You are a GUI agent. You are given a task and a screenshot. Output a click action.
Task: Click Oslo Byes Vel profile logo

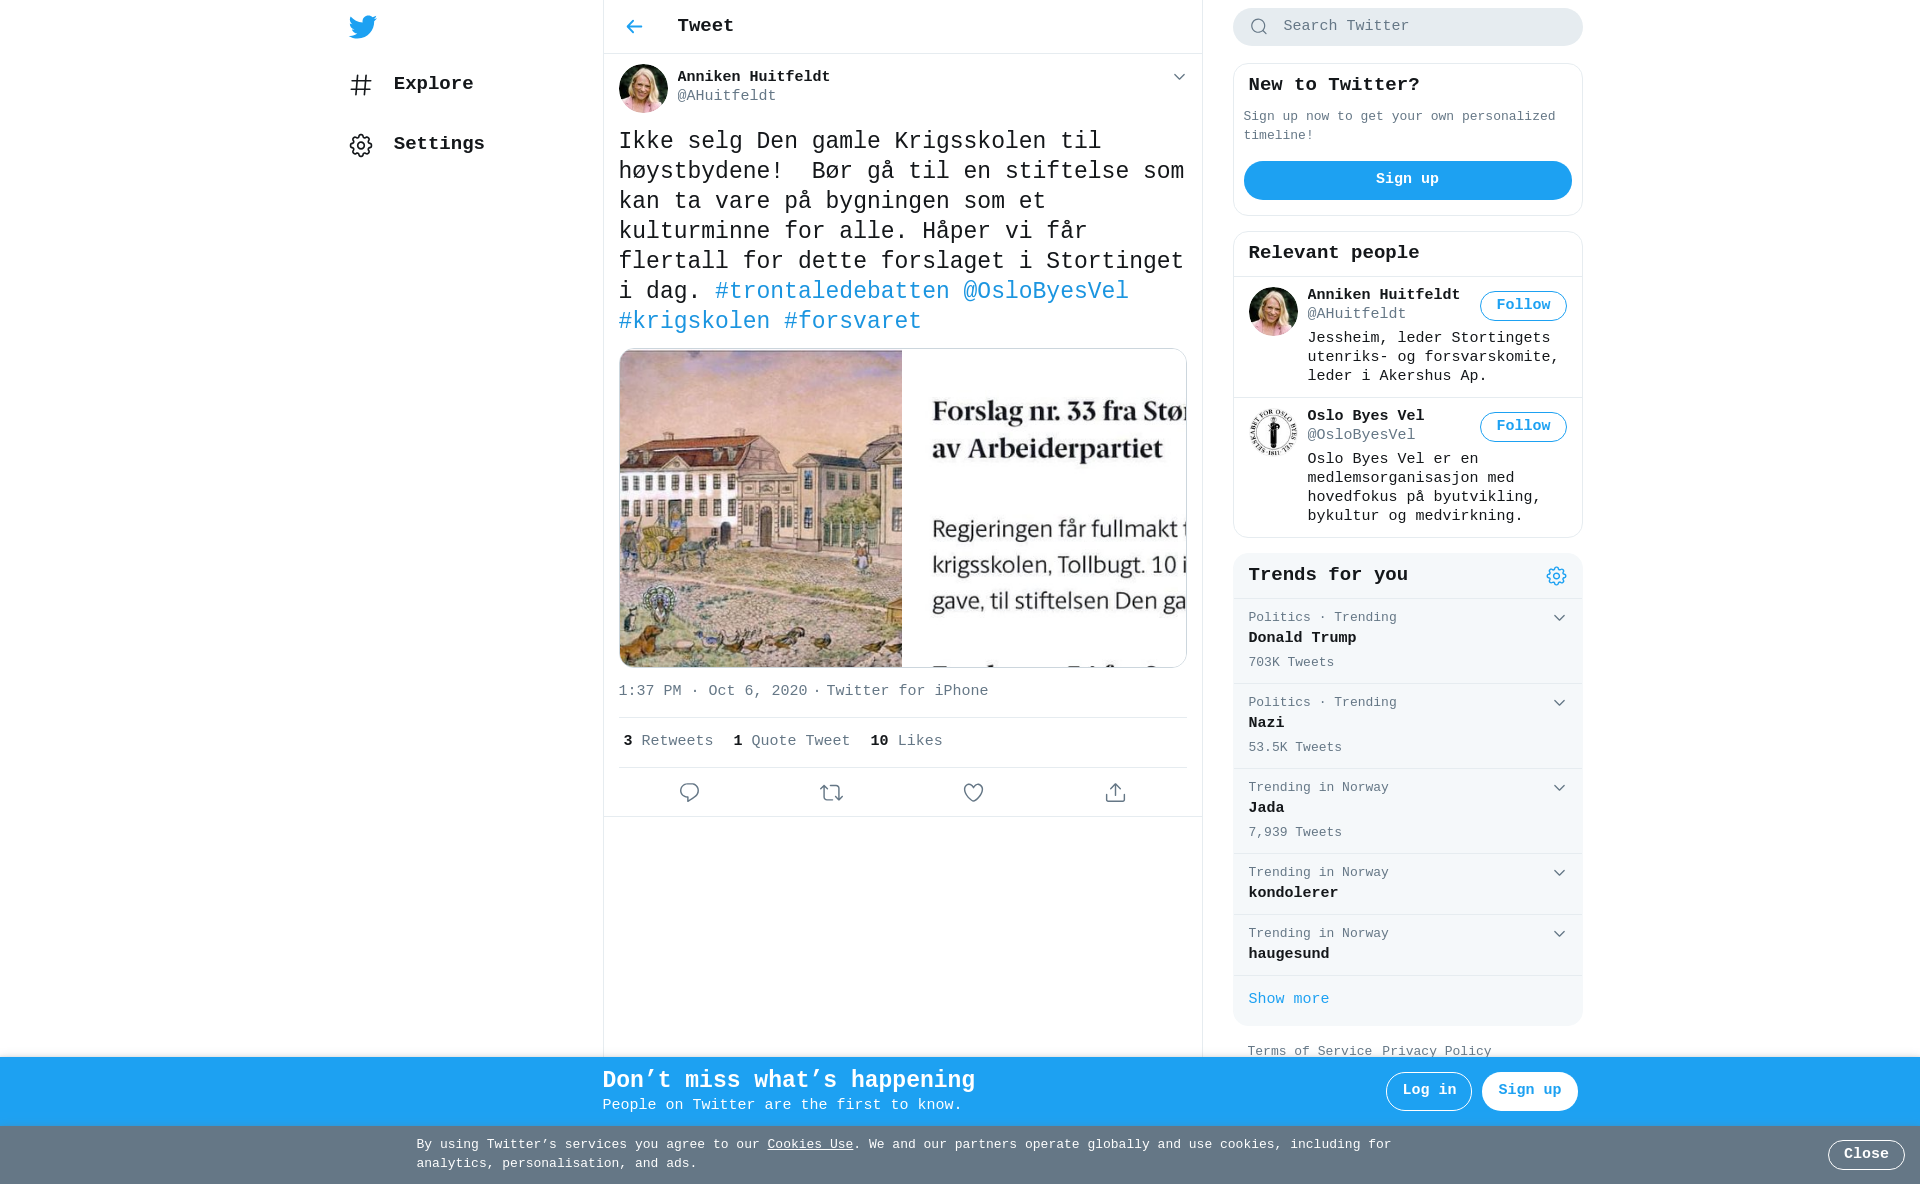tap(1273, 433)
